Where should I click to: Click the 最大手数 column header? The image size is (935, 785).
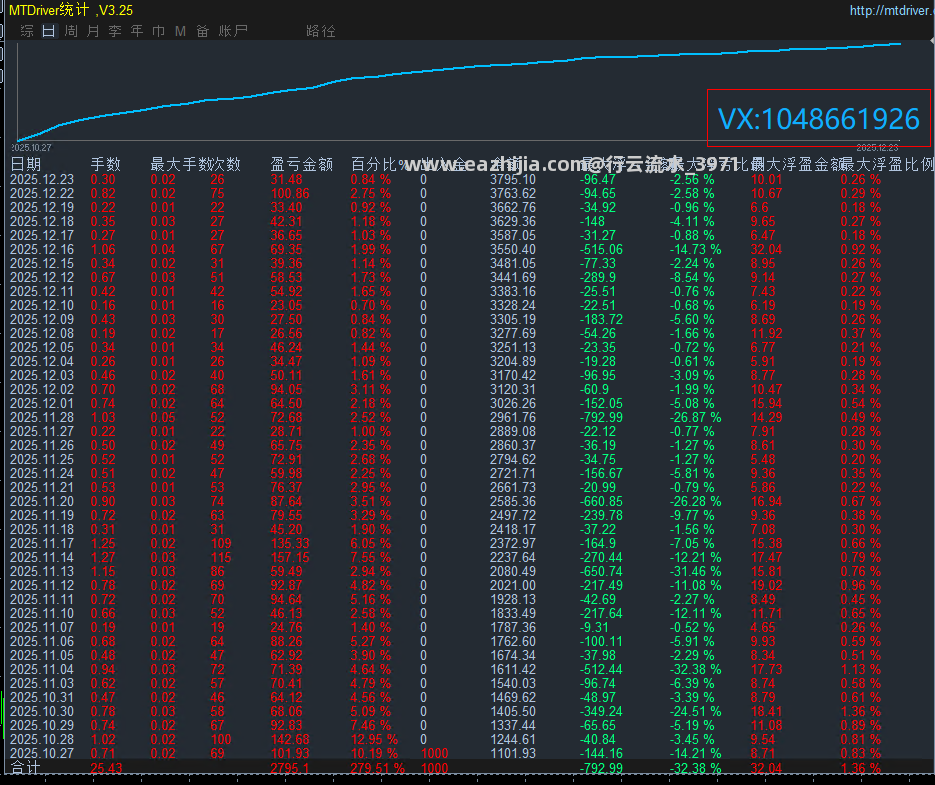[180, 164]
